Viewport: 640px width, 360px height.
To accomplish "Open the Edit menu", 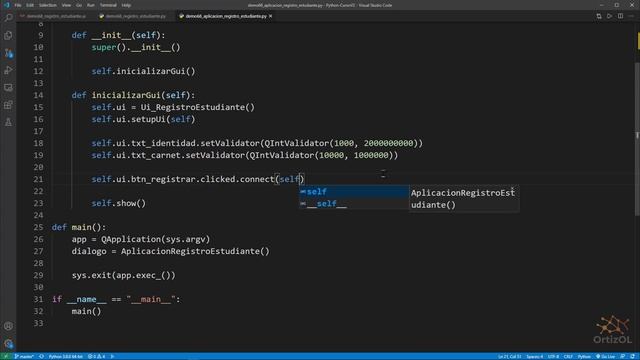I will 30,5.
